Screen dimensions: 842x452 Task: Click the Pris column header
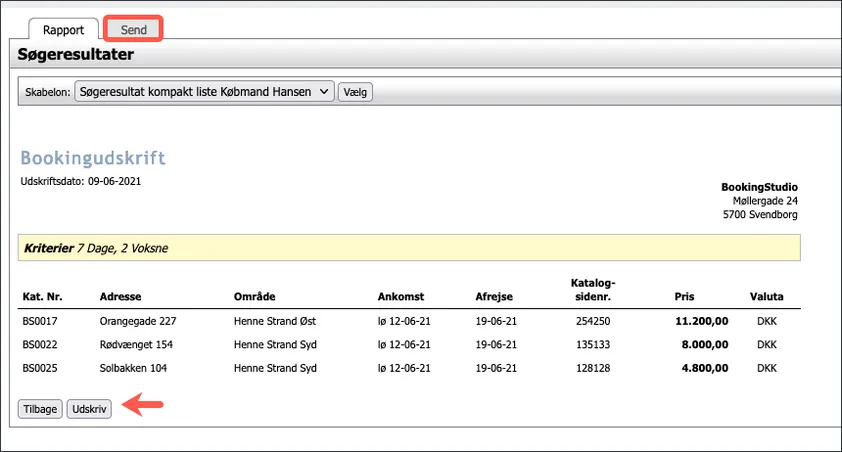[687, 297]
